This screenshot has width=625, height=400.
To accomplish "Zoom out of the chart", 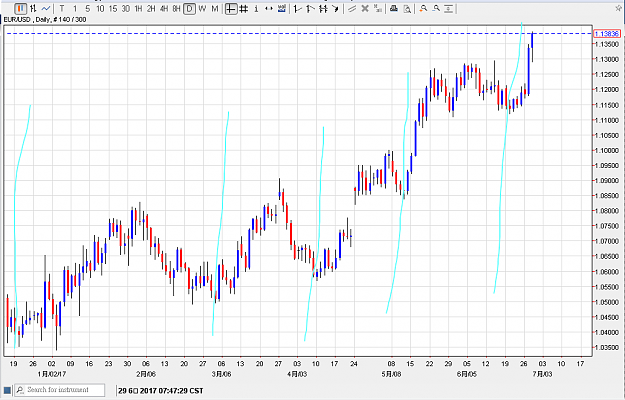I will point(436,8).
